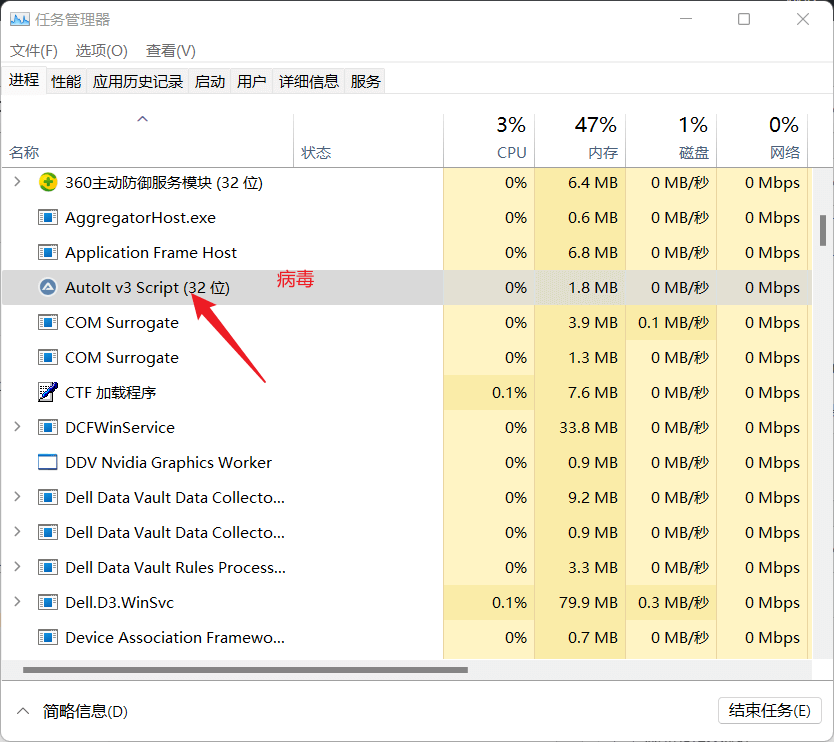Sort processes by 名称 column header
Screen dimensions: 834x742
coord(147,140)
